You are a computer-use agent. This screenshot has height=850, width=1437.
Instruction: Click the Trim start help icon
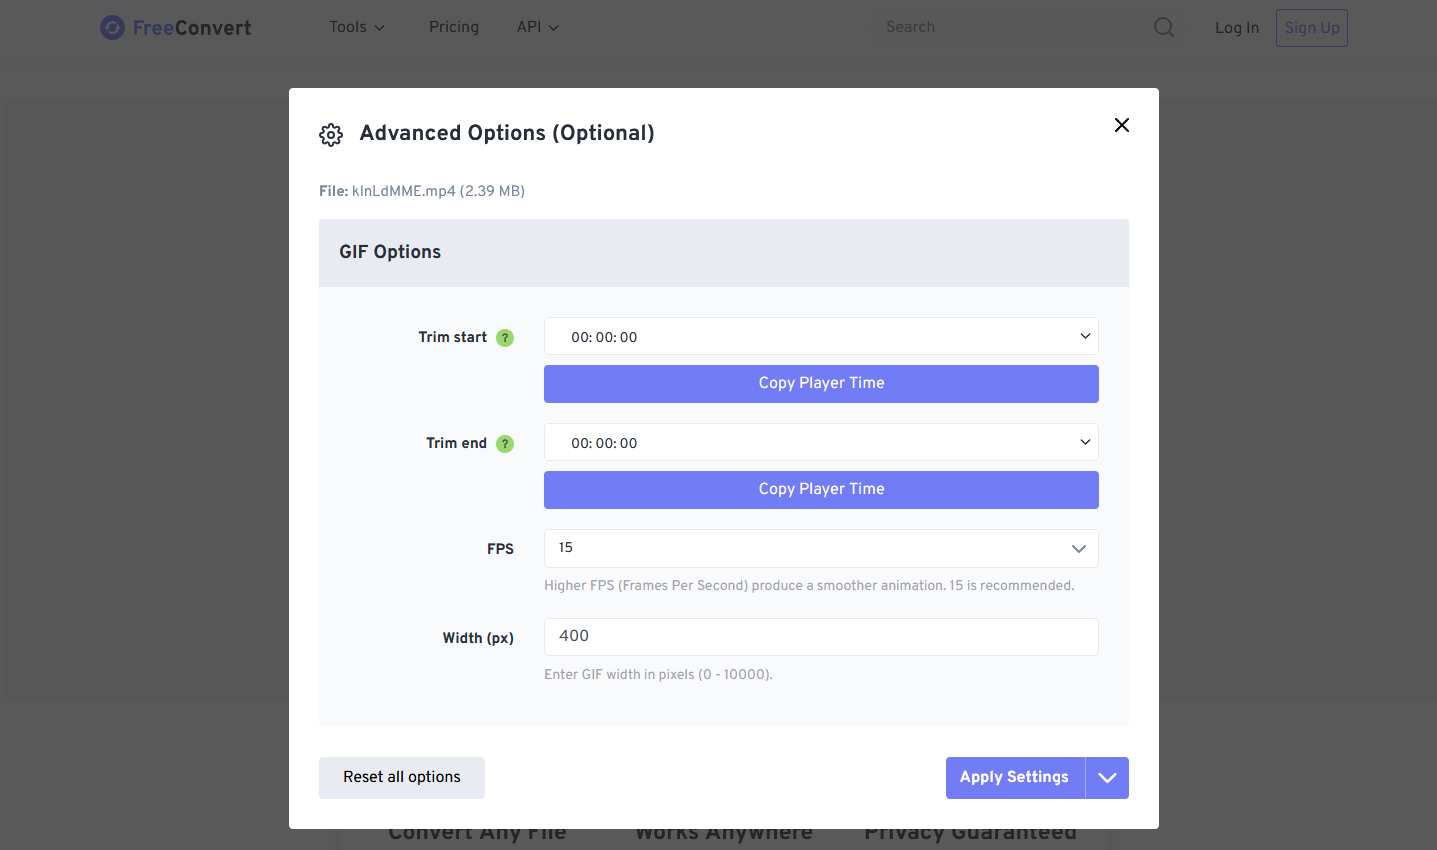click(x=505, y=338)
